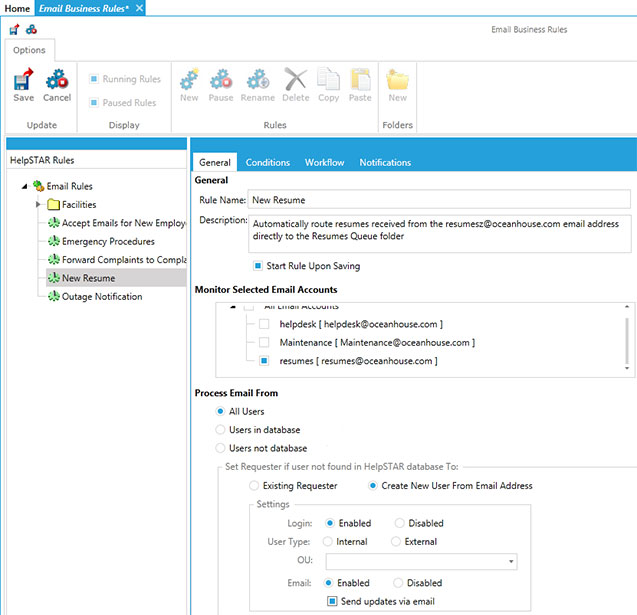Image resolution: width=637 pixels, height=615 pixels.
Task: Uncheck the resumes email account box
Action: tap(264, 360)
